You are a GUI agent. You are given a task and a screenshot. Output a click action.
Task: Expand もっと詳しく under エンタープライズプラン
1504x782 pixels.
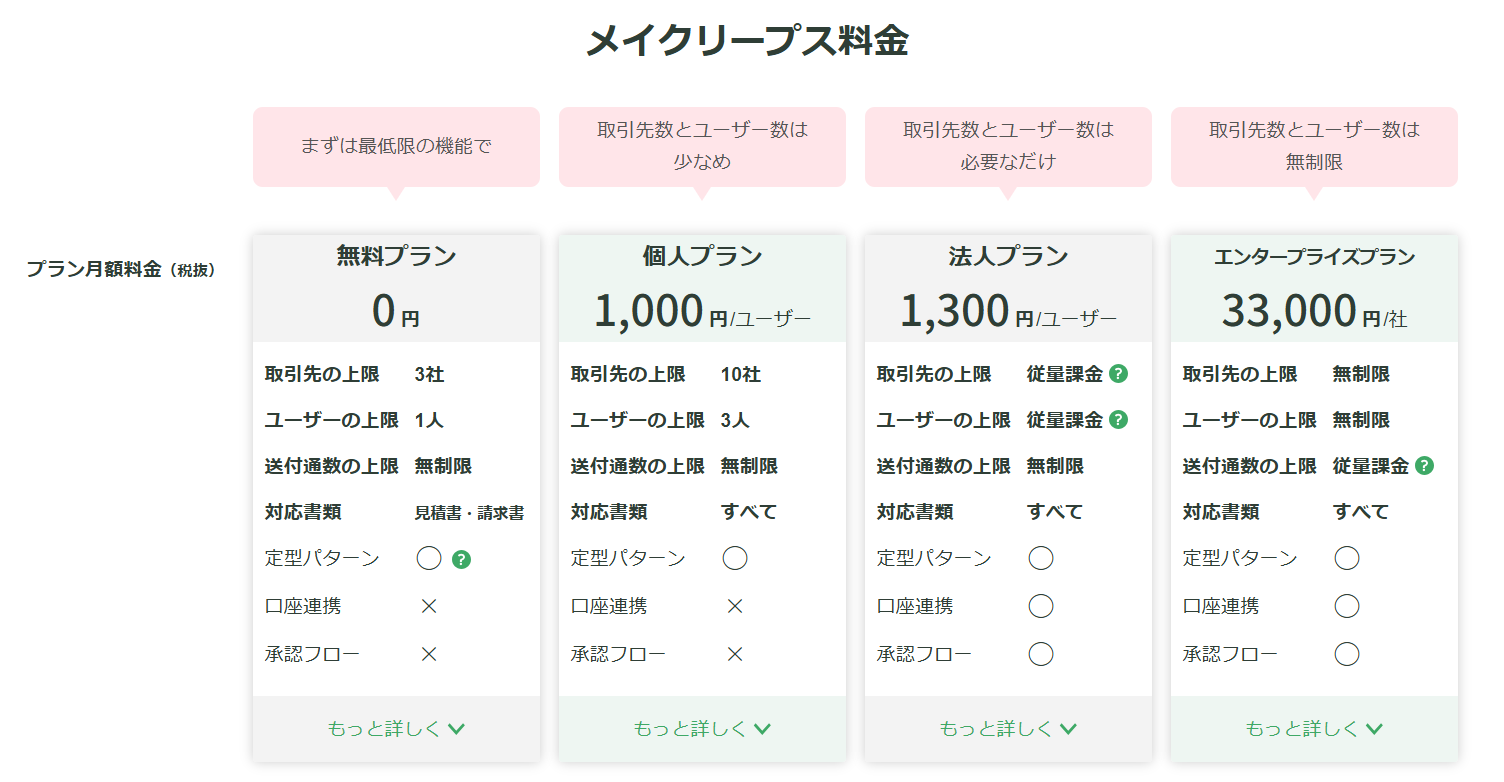pos(1314,729)
